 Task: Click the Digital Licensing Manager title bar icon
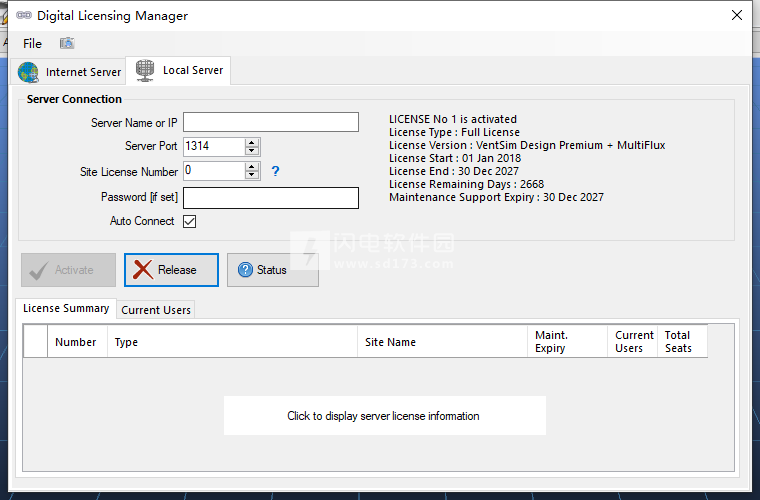(x=21, y=16)
